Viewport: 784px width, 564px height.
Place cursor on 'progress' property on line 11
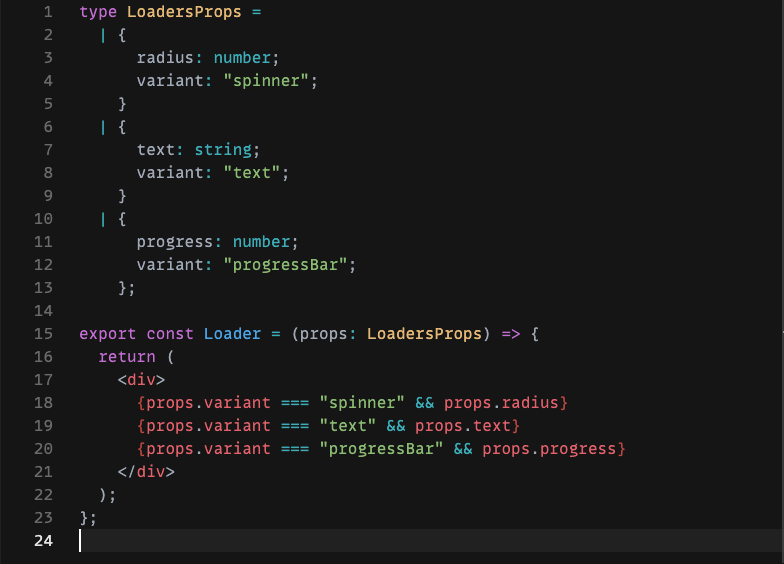(x=174, y=242)
